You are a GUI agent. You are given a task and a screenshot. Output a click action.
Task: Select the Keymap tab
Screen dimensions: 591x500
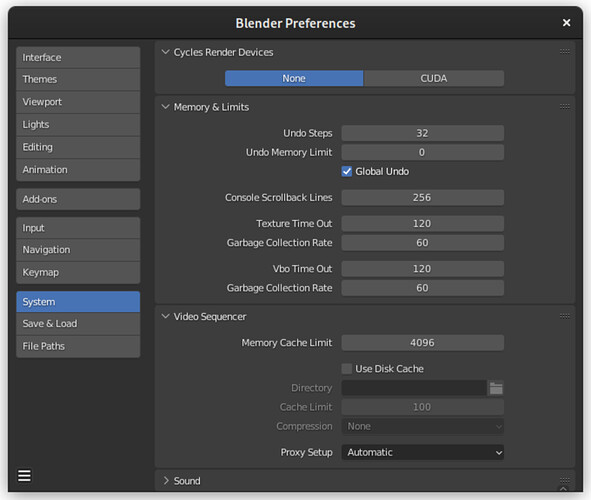click(78, 272)
